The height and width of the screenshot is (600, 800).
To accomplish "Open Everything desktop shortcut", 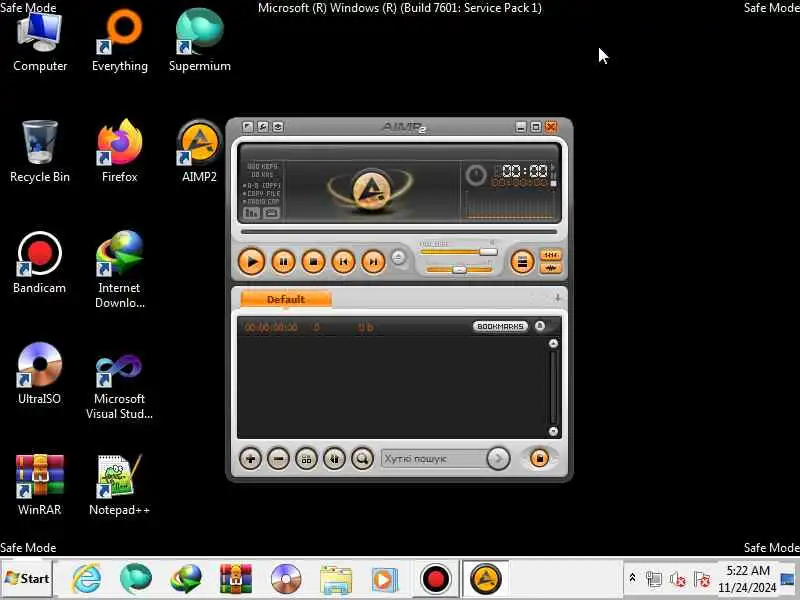I will point(120,40).
